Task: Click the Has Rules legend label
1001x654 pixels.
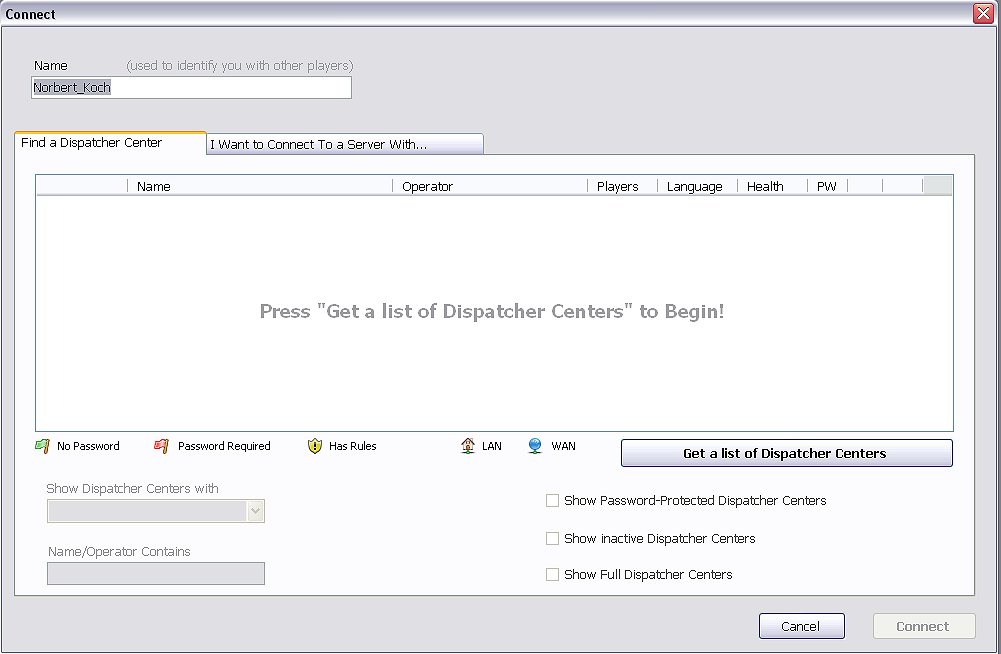Action: point(352,446)
